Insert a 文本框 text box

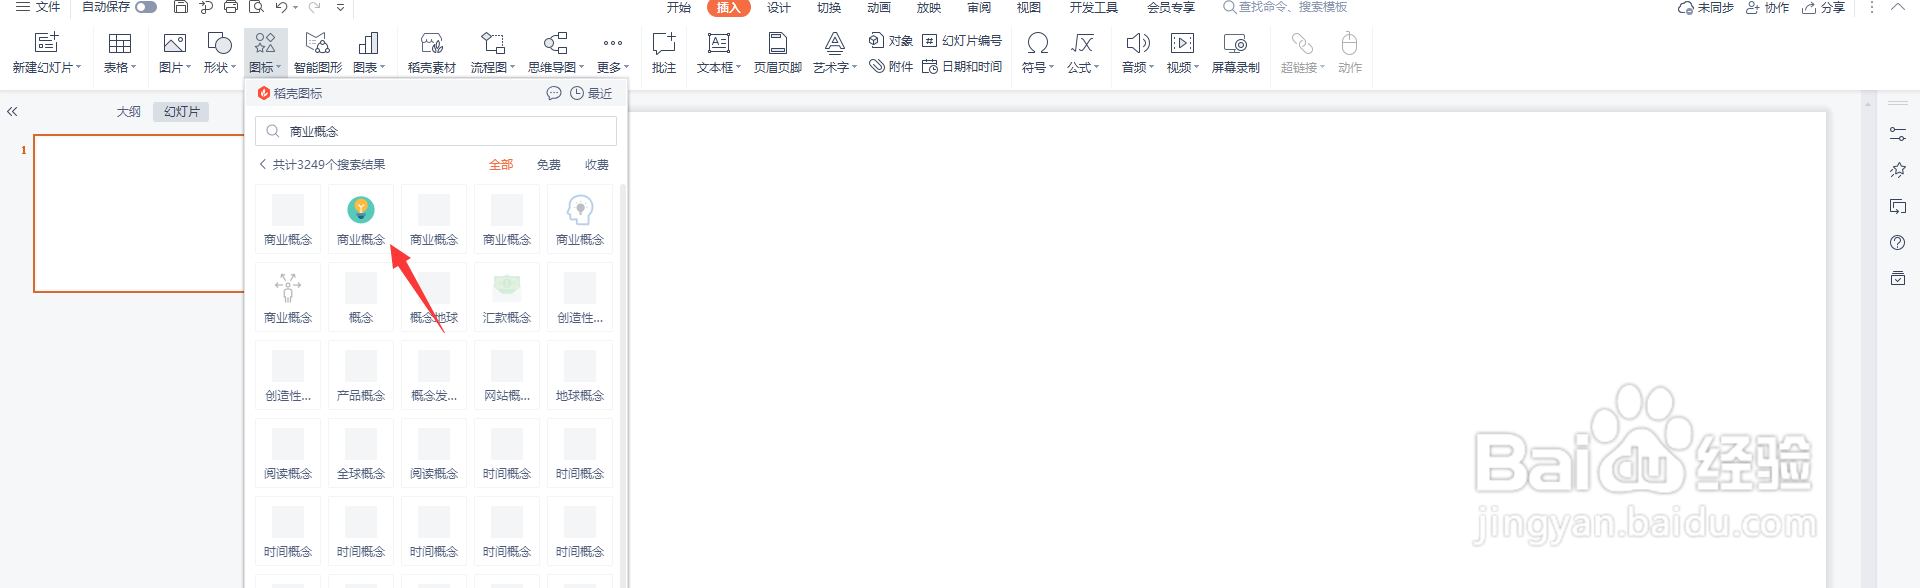719,53
